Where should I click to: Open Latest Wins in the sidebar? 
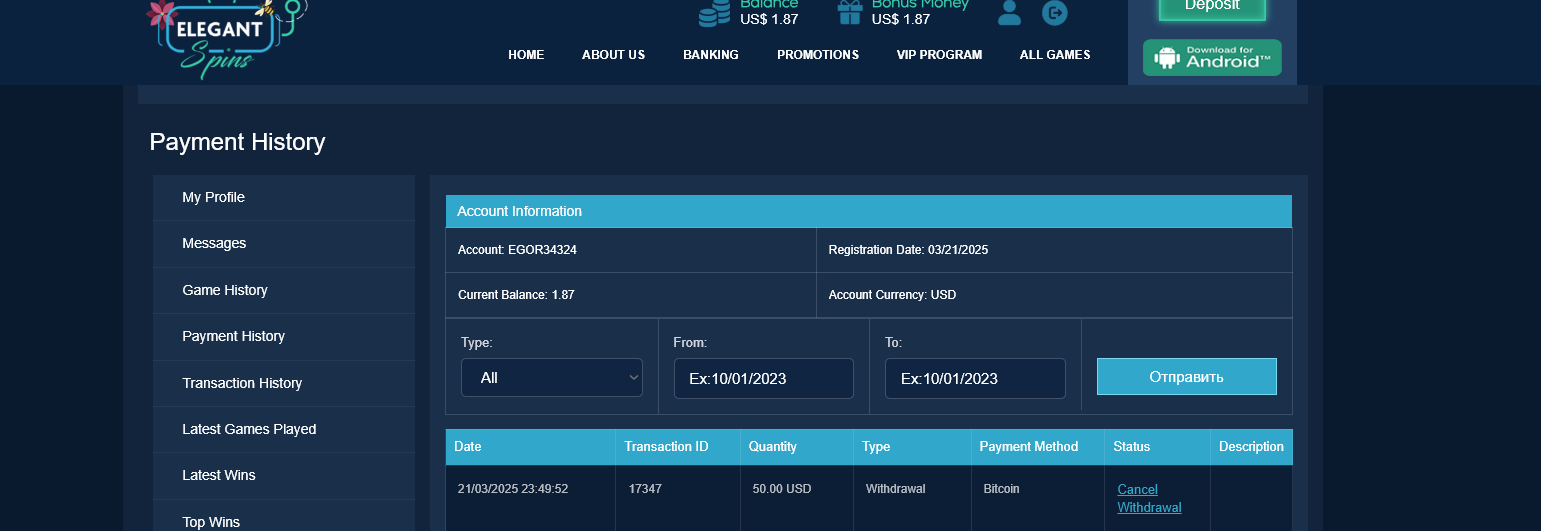pos(219,476)
